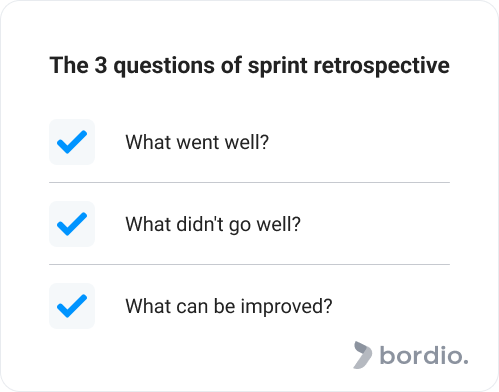
Task: Select the "What didn't go well?" question text
Action: (x=213, y=224)
